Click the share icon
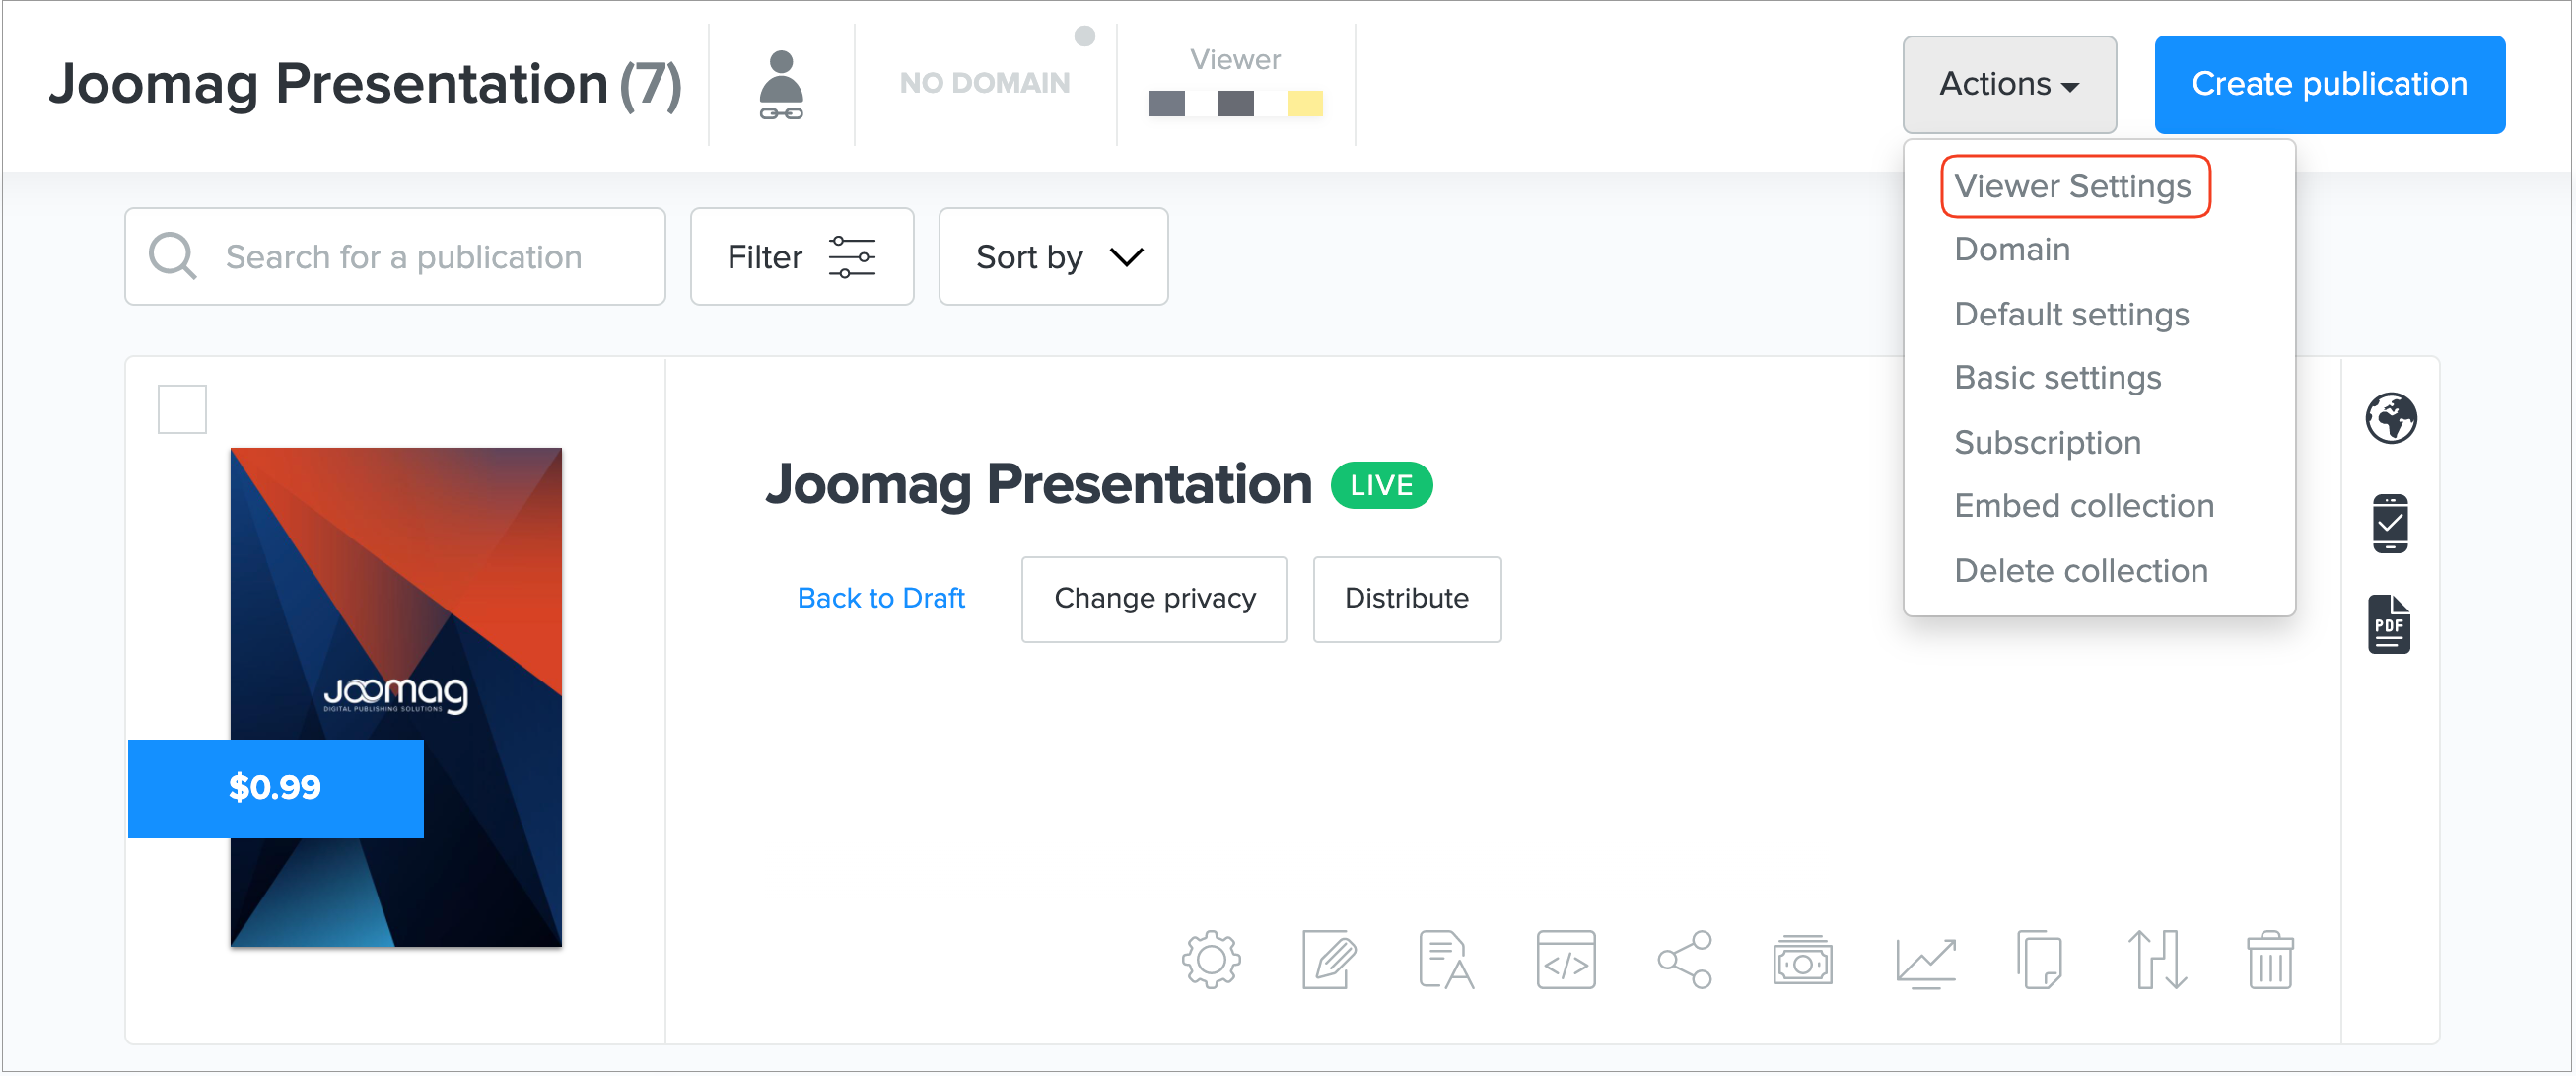The width and height of the screenshot is (2576, 1076). click(x=1685, y=961)
